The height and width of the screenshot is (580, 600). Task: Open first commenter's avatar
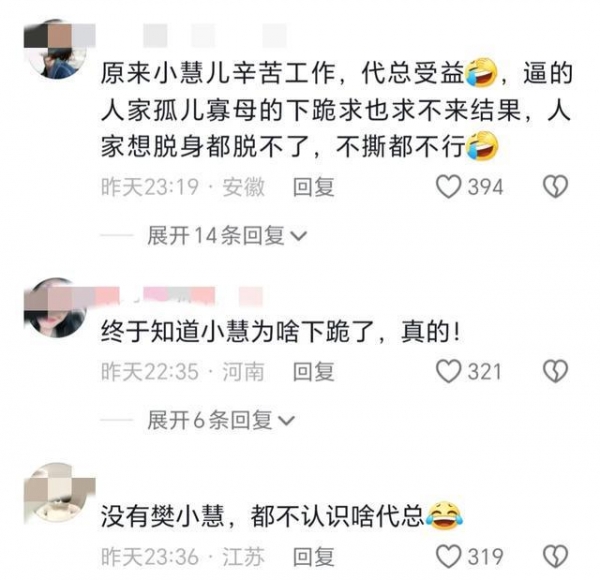coord(55,49)
